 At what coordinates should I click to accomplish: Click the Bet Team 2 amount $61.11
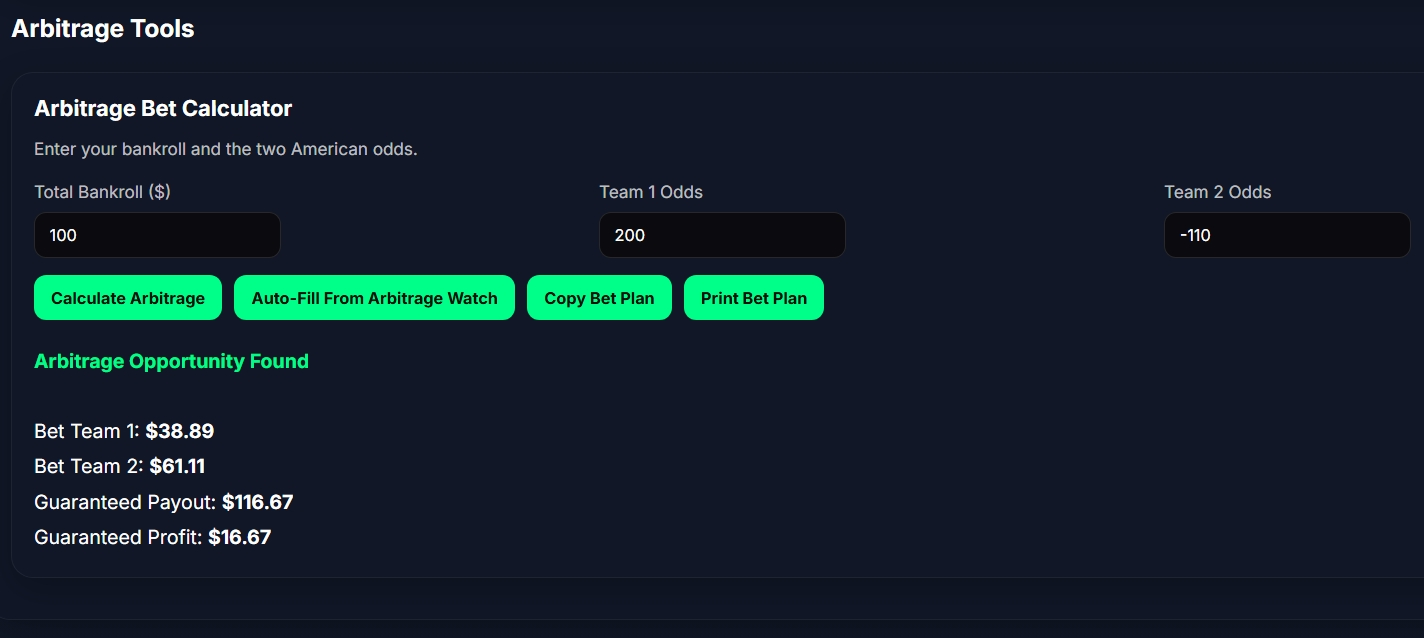pos(177,465)
